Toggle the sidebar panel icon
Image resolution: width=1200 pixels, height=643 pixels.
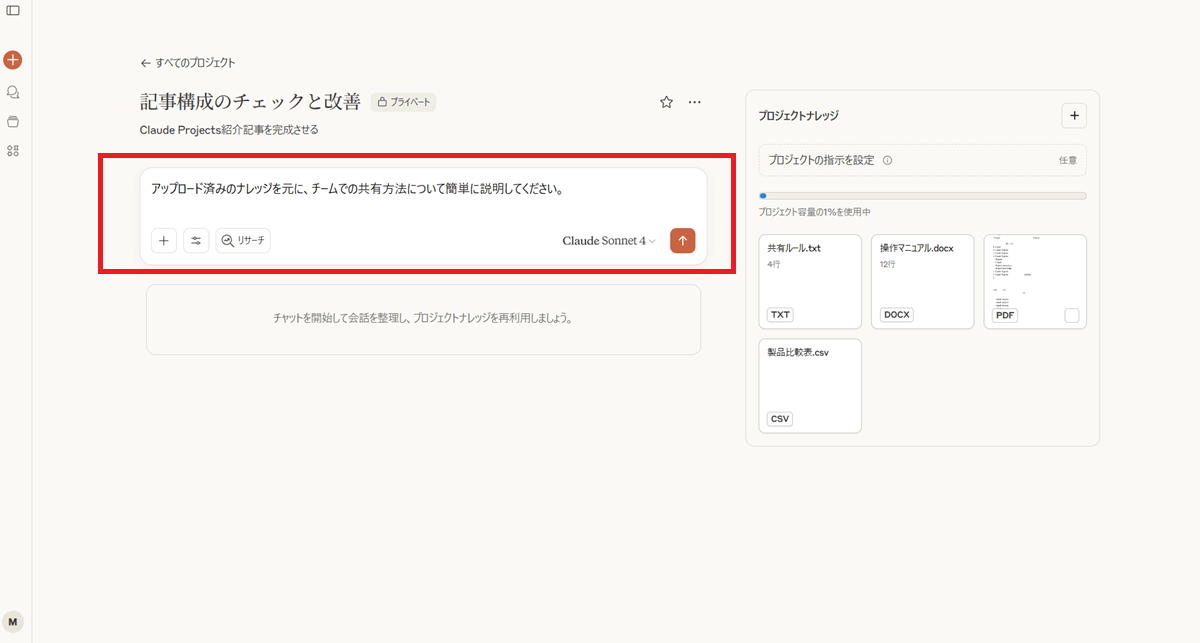tap(13, 10)
